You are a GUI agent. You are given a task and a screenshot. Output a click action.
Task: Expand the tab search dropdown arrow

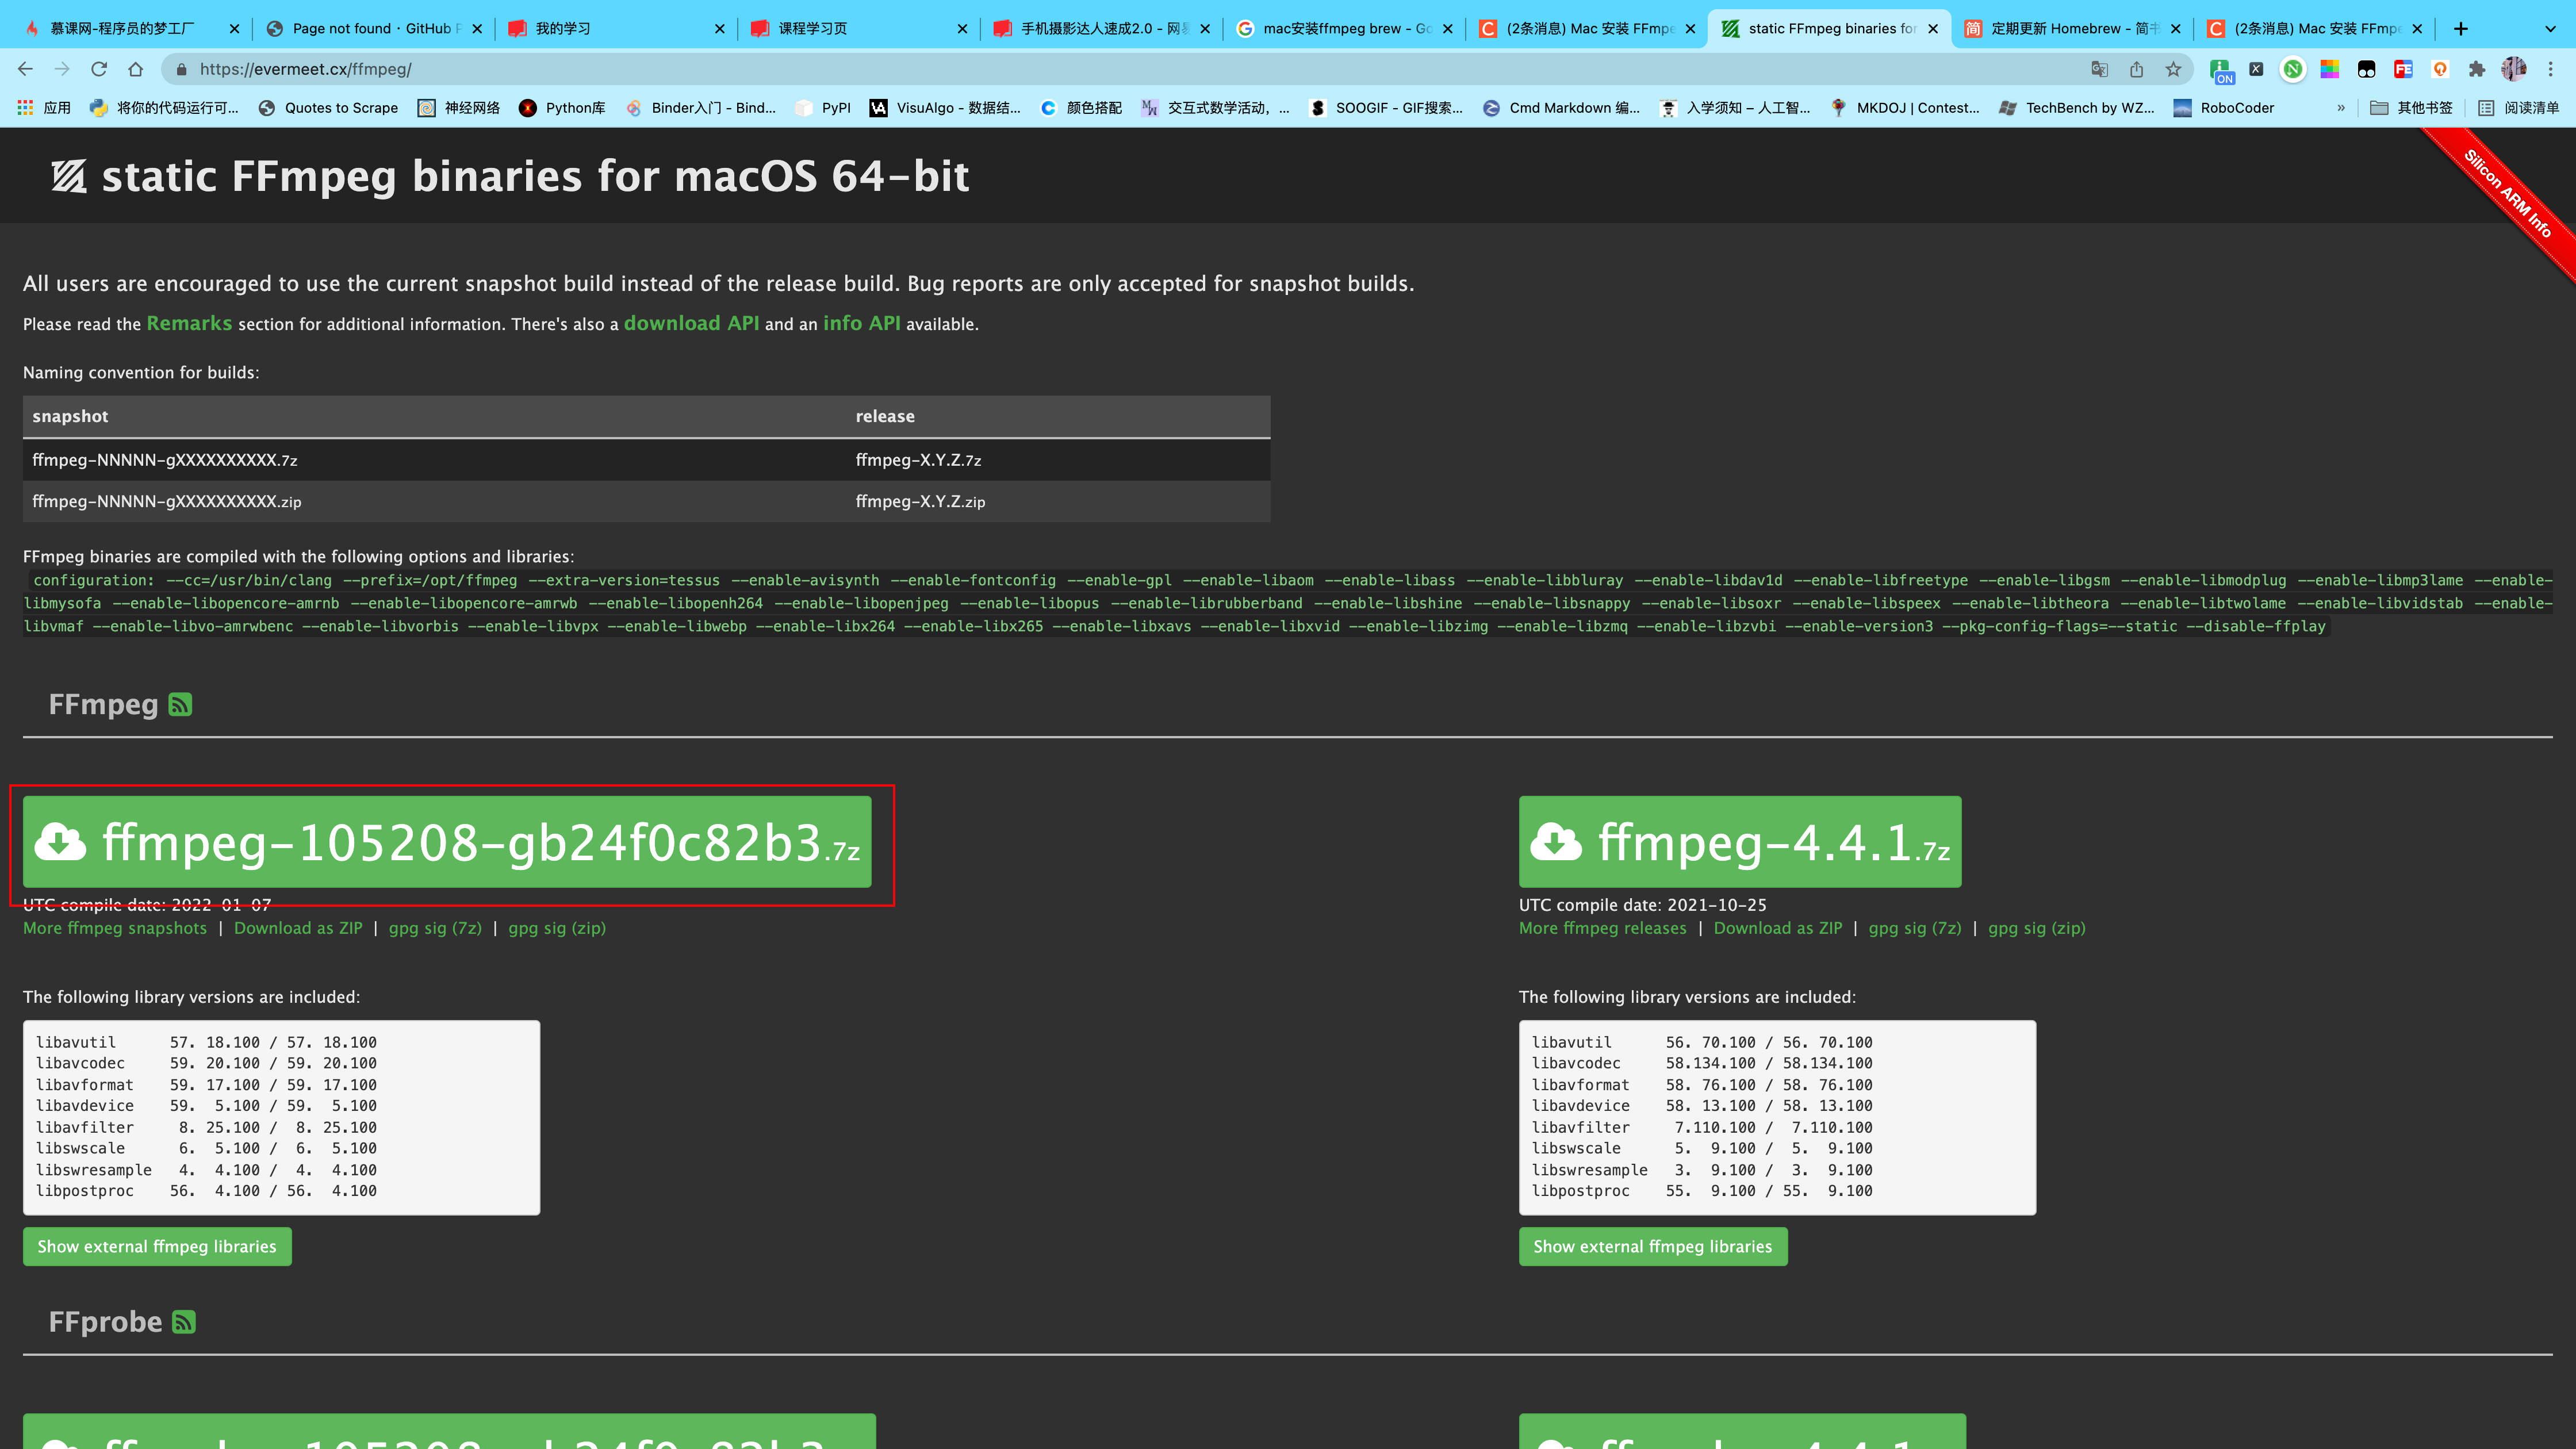pyautogui.click(x=2550, y=28)
